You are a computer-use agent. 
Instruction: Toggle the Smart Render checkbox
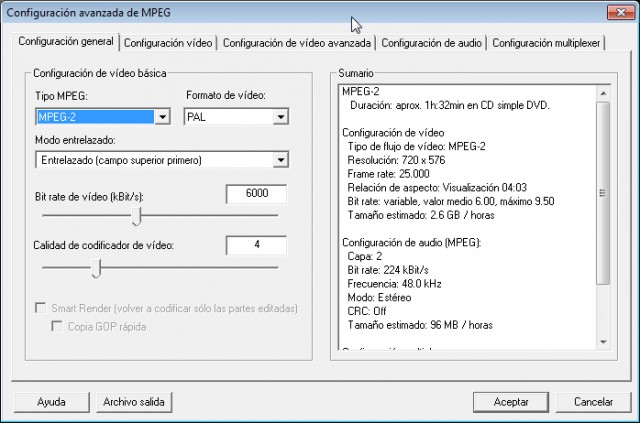[x=40, y=308]
